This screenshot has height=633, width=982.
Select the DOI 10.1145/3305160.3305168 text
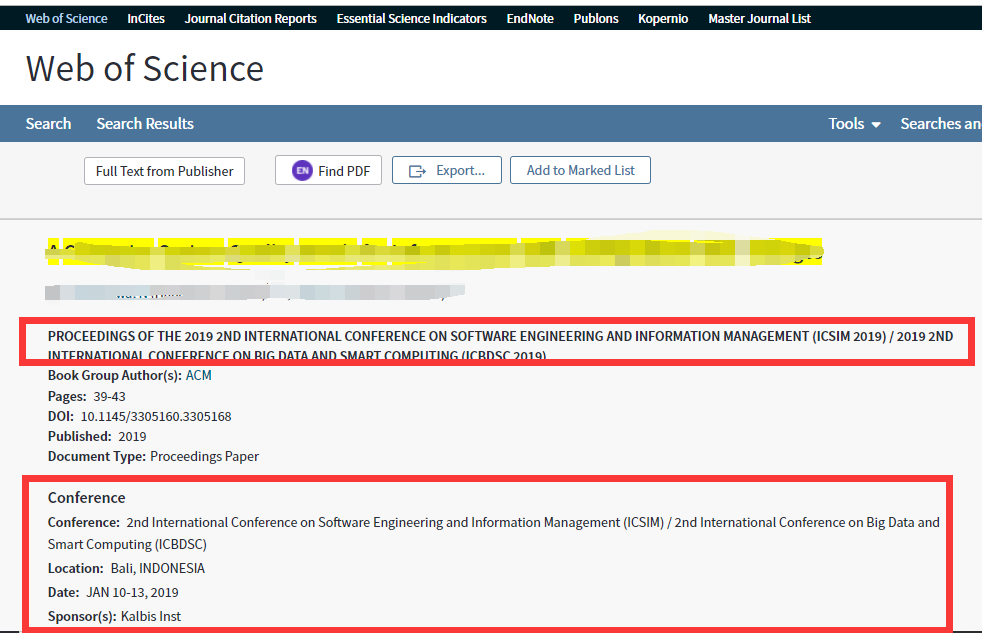tap(156, 416)
